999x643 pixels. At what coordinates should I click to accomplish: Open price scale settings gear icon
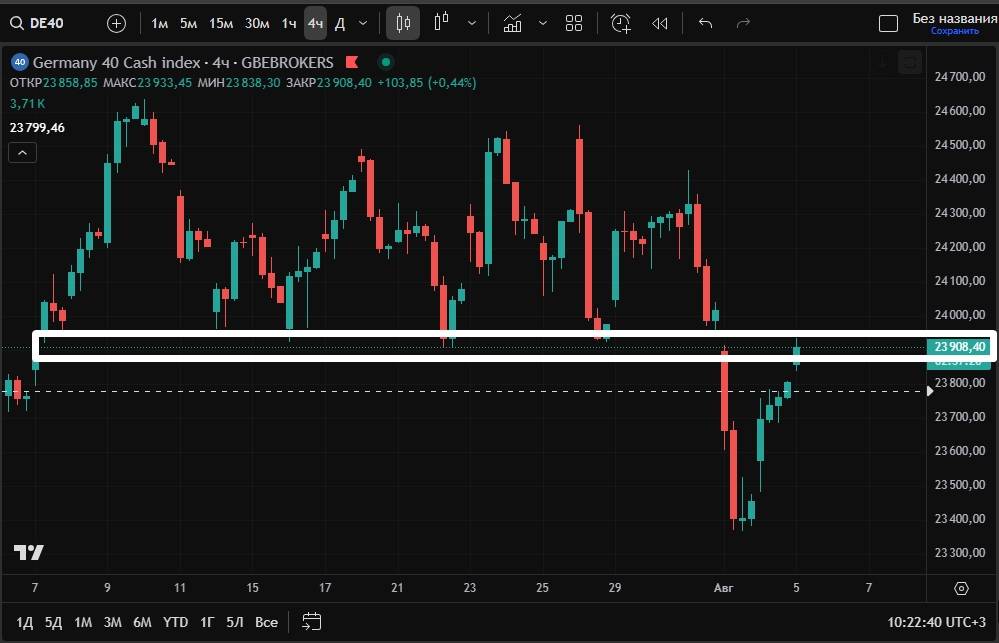point(962,588)
